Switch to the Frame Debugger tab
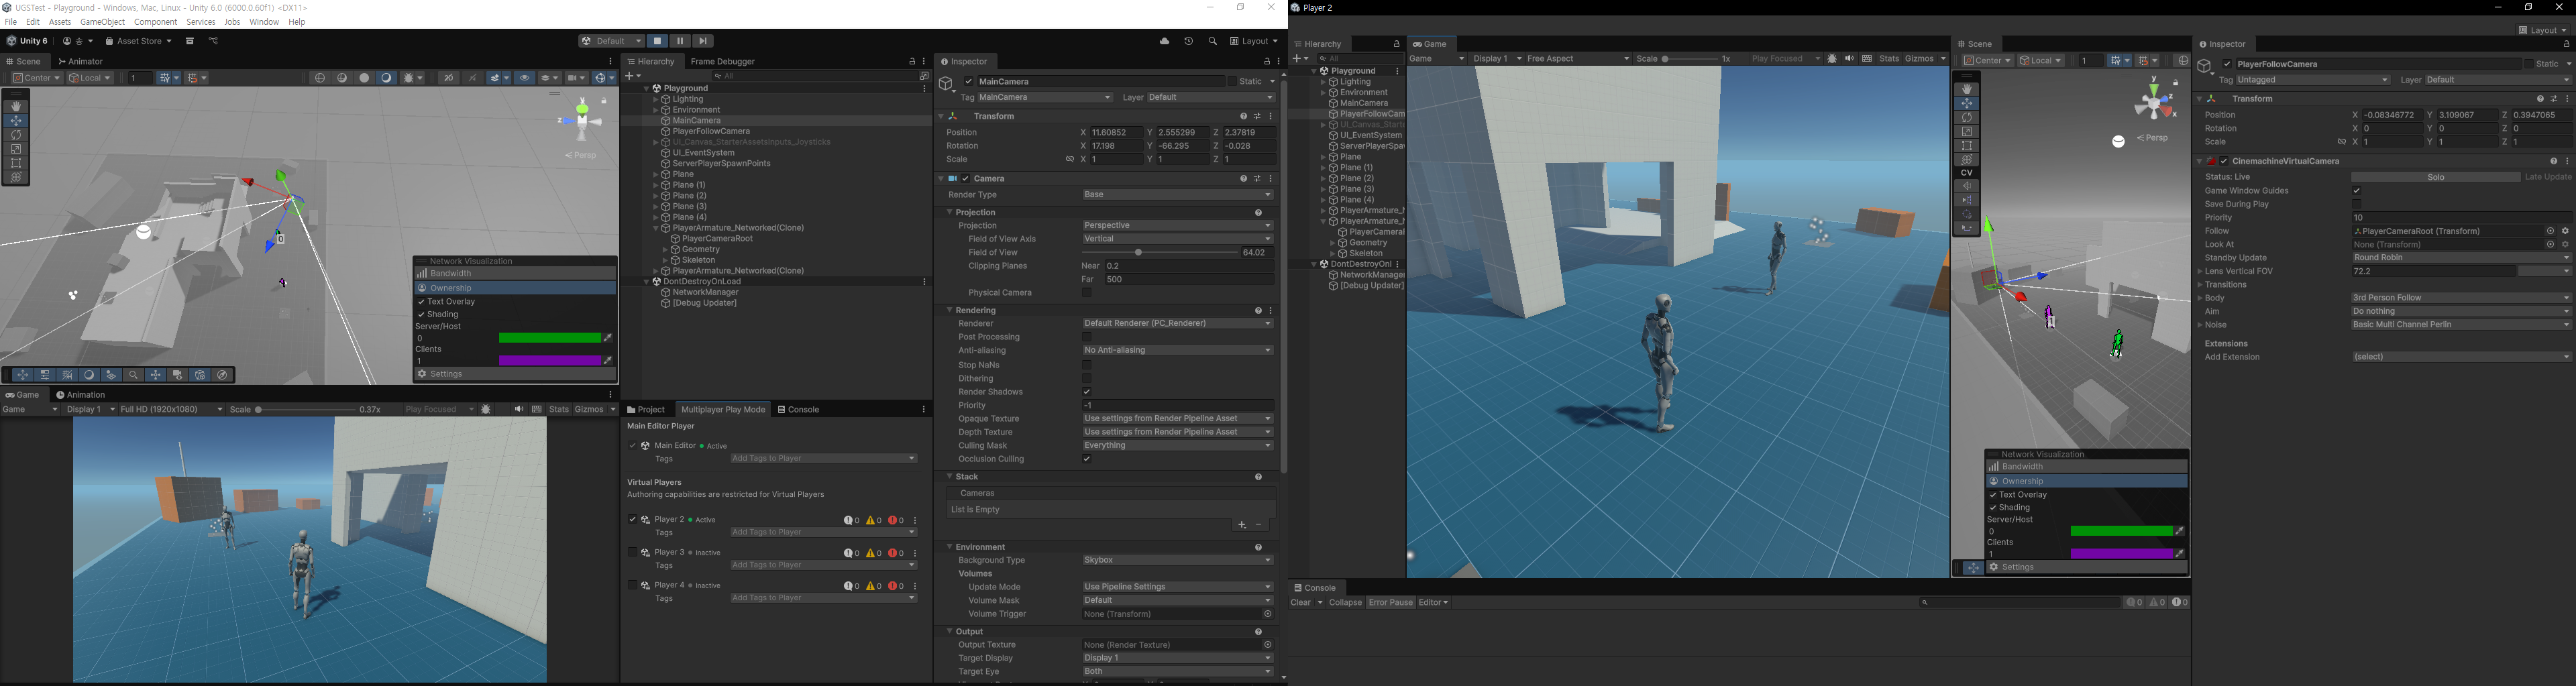 (722, 62)
